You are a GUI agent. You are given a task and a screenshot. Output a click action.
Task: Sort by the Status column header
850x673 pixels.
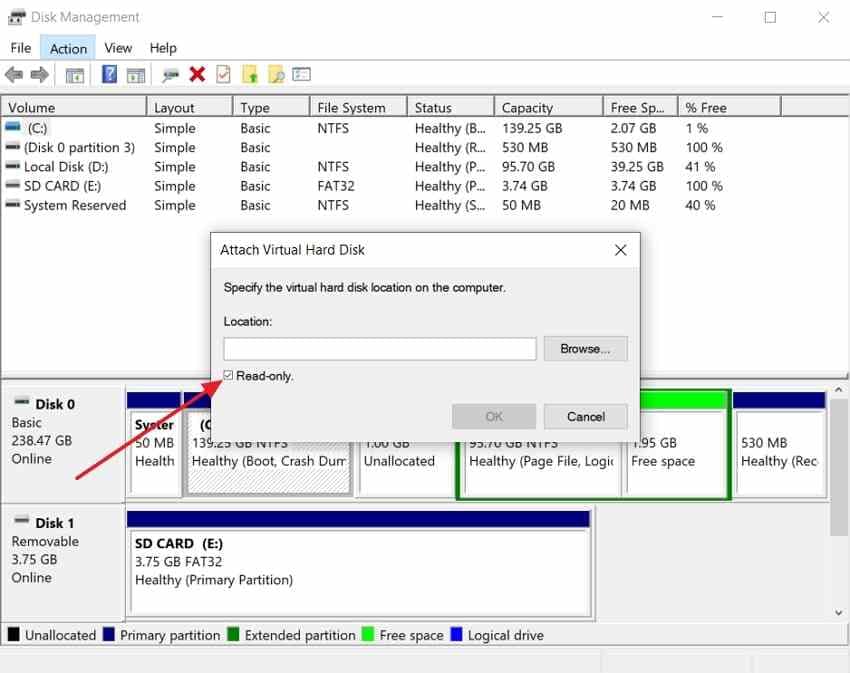450,107
